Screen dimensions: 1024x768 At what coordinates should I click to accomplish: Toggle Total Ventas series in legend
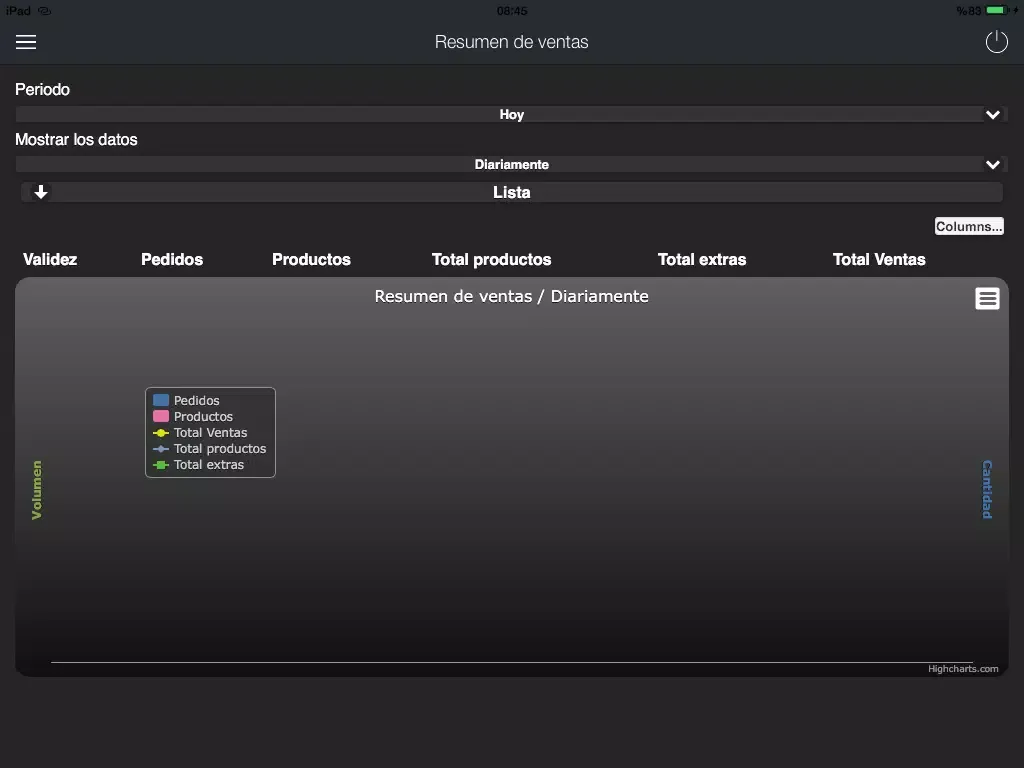coord(210,432)
